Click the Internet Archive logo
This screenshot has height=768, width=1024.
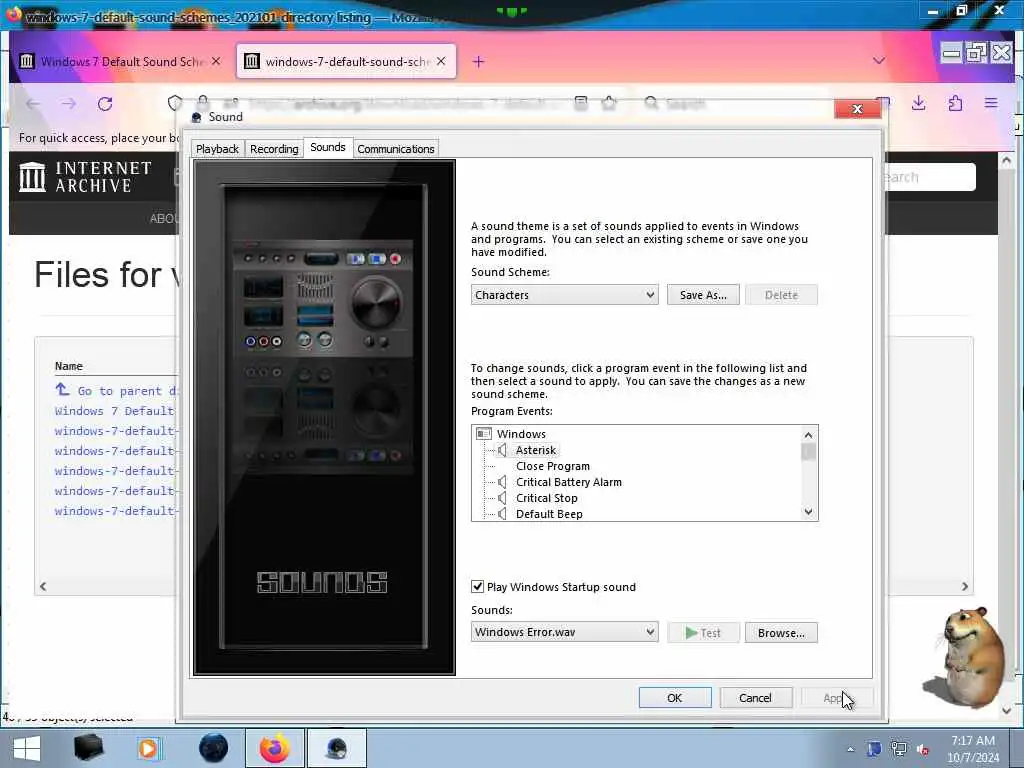pyautogui.click(x=85, y=177)
